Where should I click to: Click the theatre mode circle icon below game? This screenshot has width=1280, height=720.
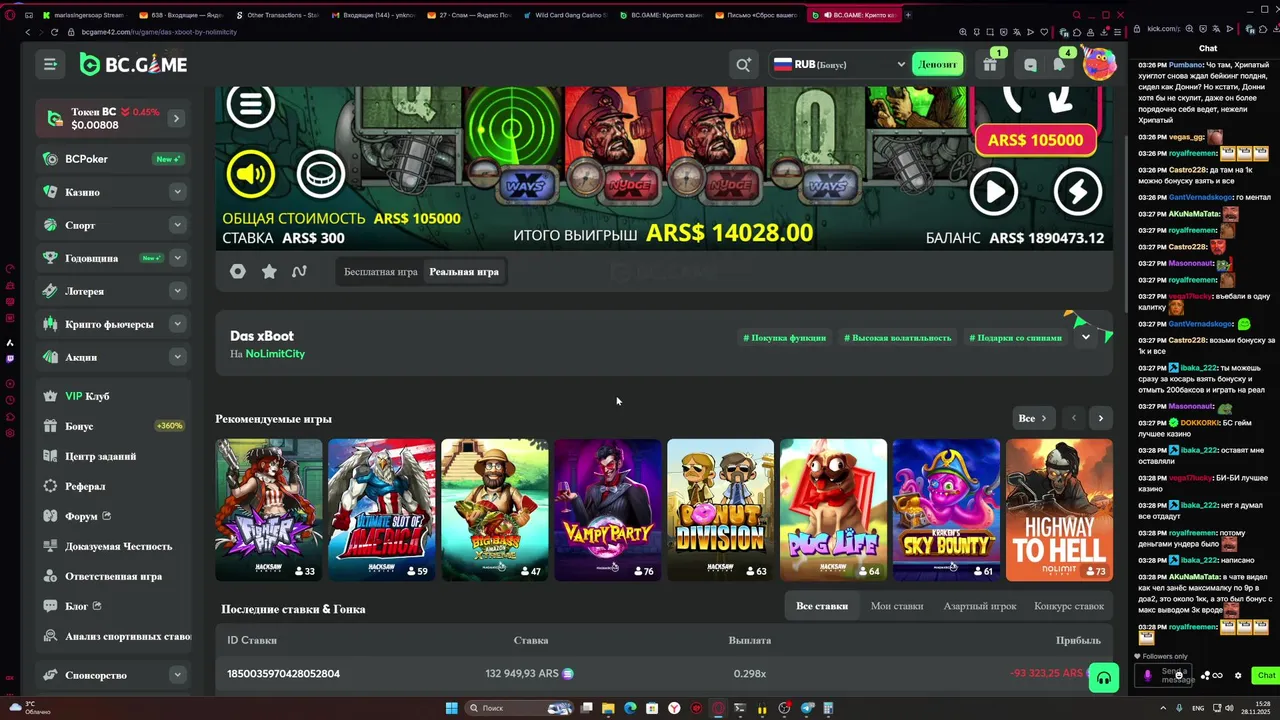238,271
